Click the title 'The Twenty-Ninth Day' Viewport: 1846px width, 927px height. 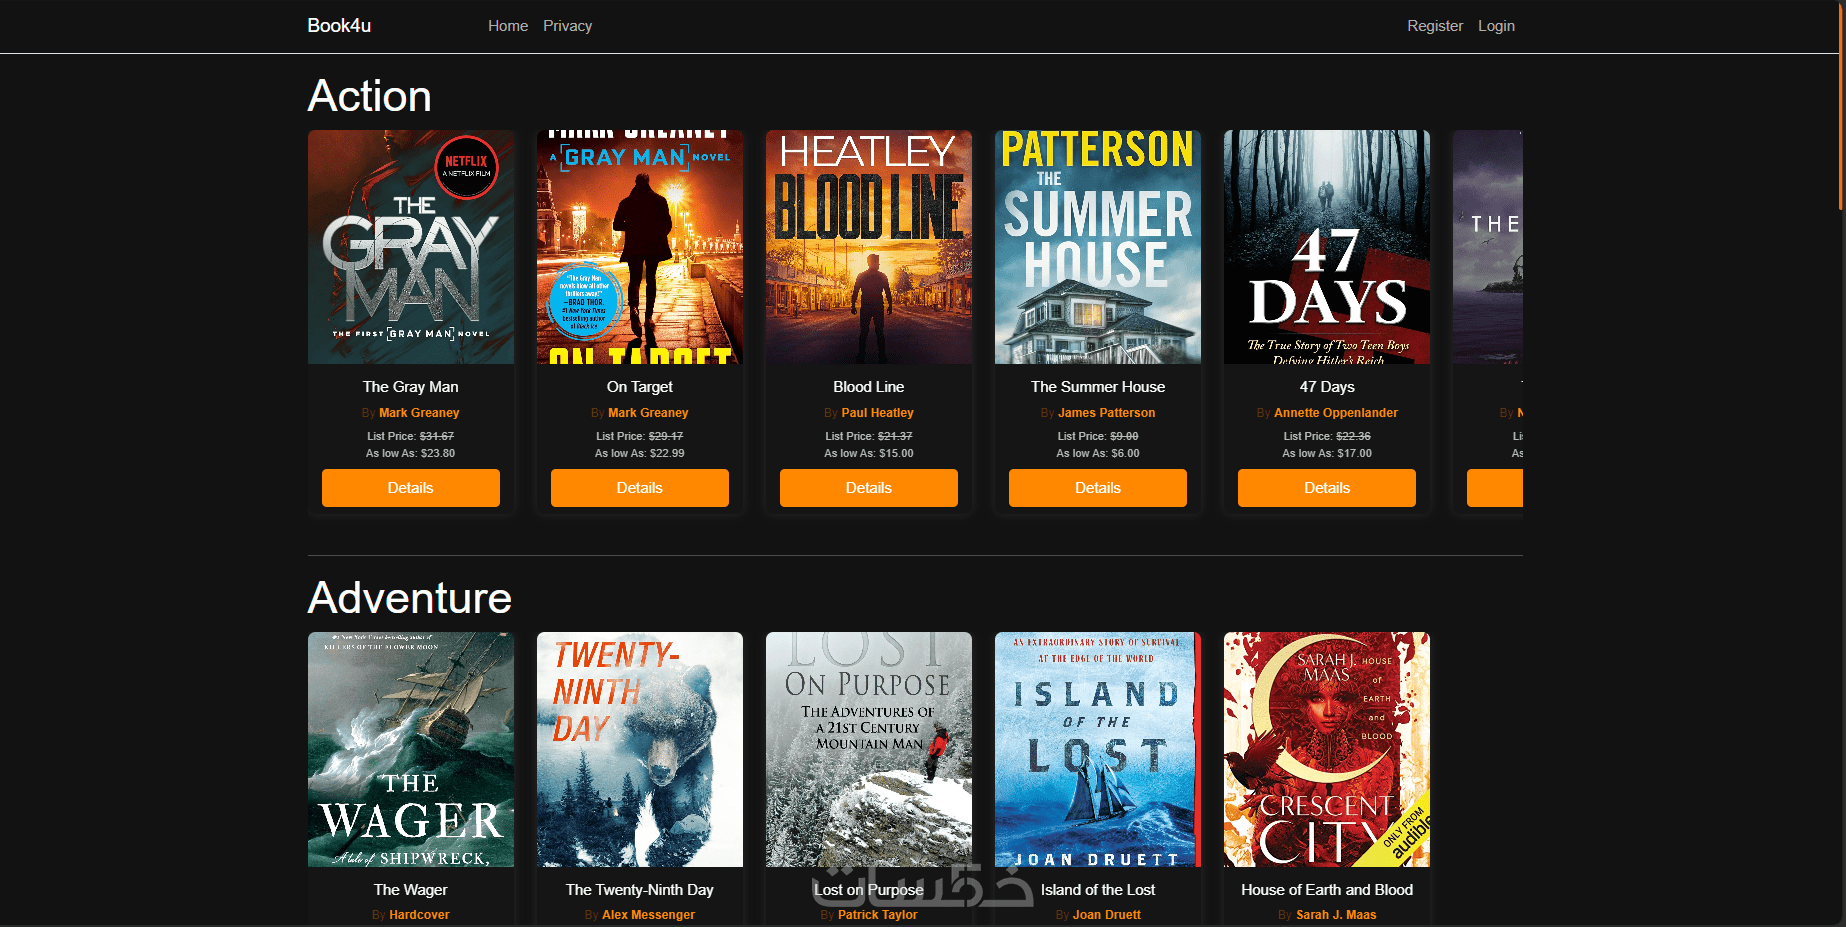[x=640, y=890]
